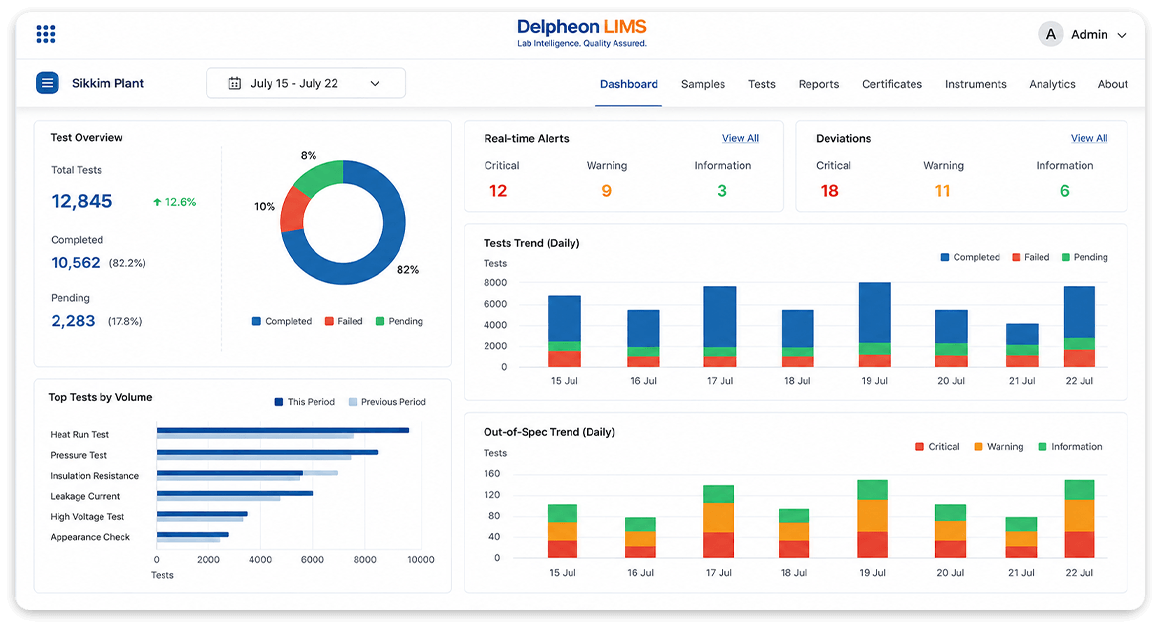This screenshot has height=628, width=1159.
Task: Click the 22 Jul bar in Out-of-Spec Trend
Action: point(1079,519)
